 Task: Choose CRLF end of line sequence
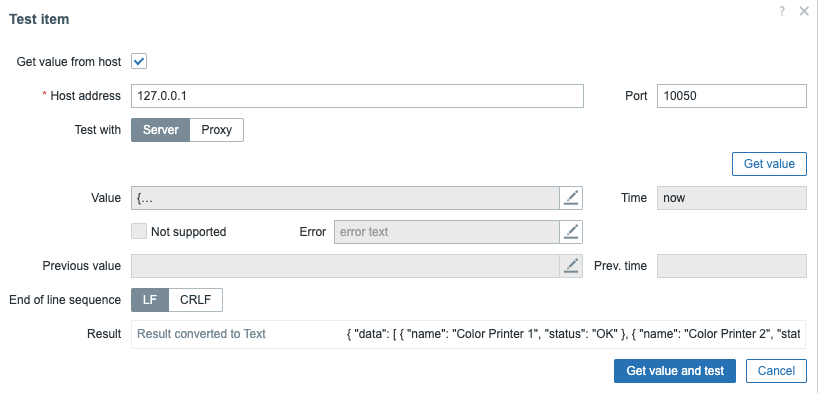(x=196, y=300)
